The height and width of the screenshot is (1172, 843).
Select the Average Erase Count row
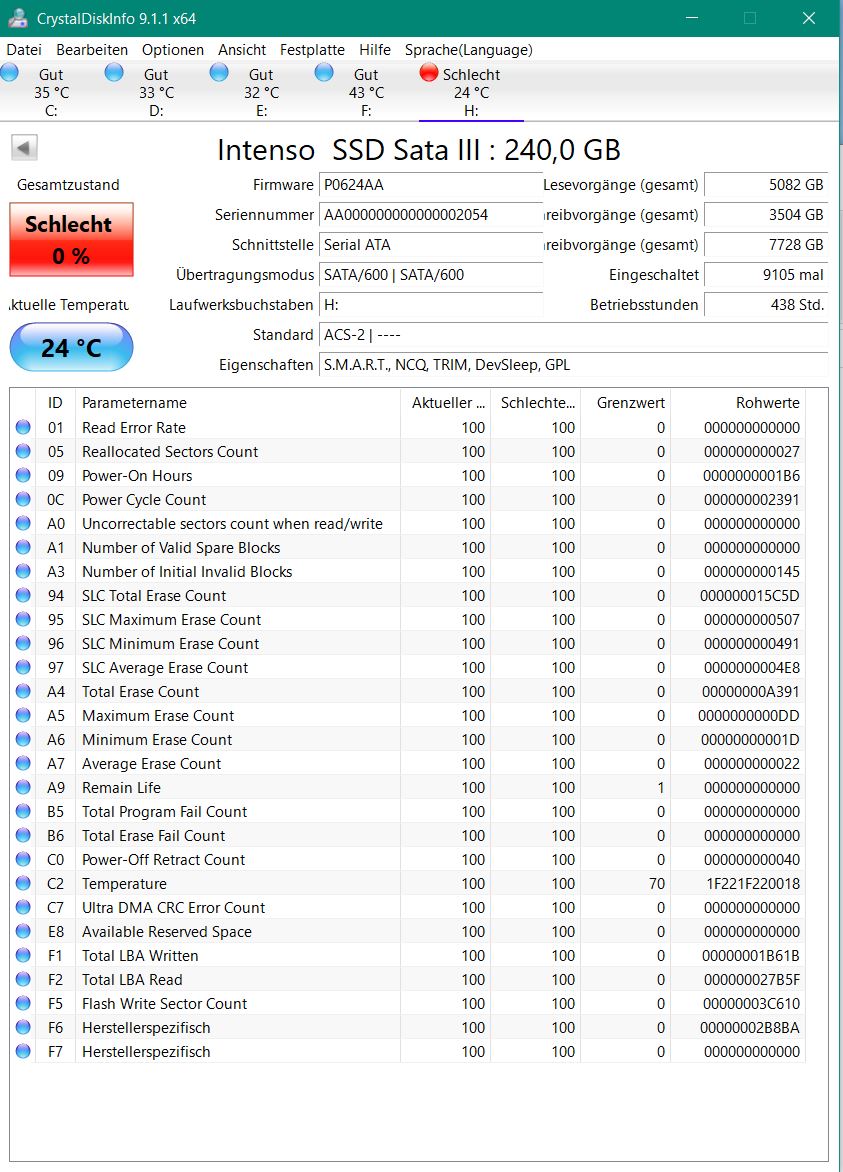click(408, 764)
